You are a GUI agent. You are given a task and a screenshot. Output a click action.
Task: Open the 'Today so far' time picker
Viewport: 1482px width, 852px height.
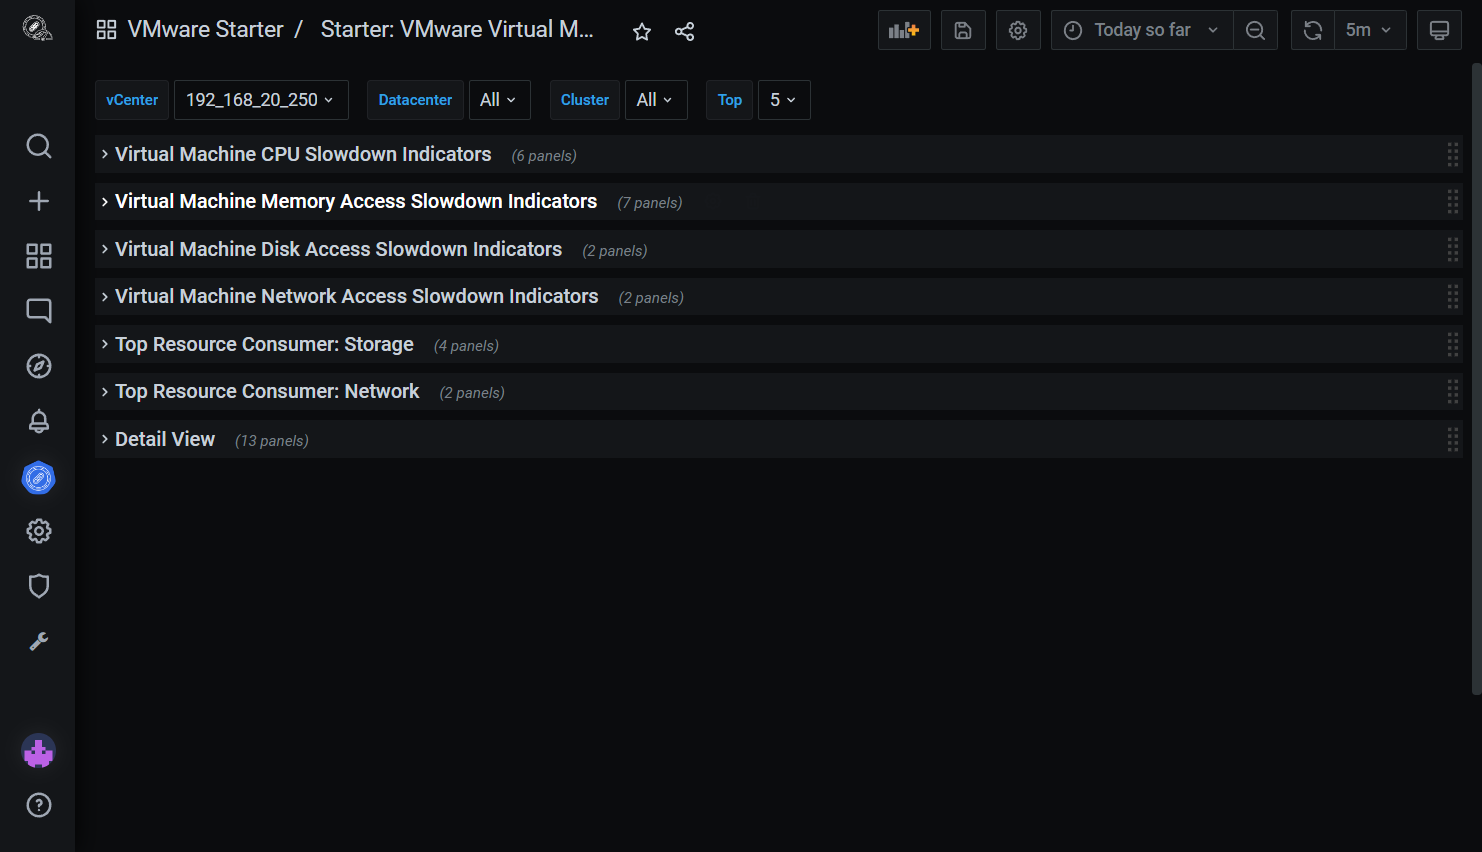click(x=1142, y=30)
